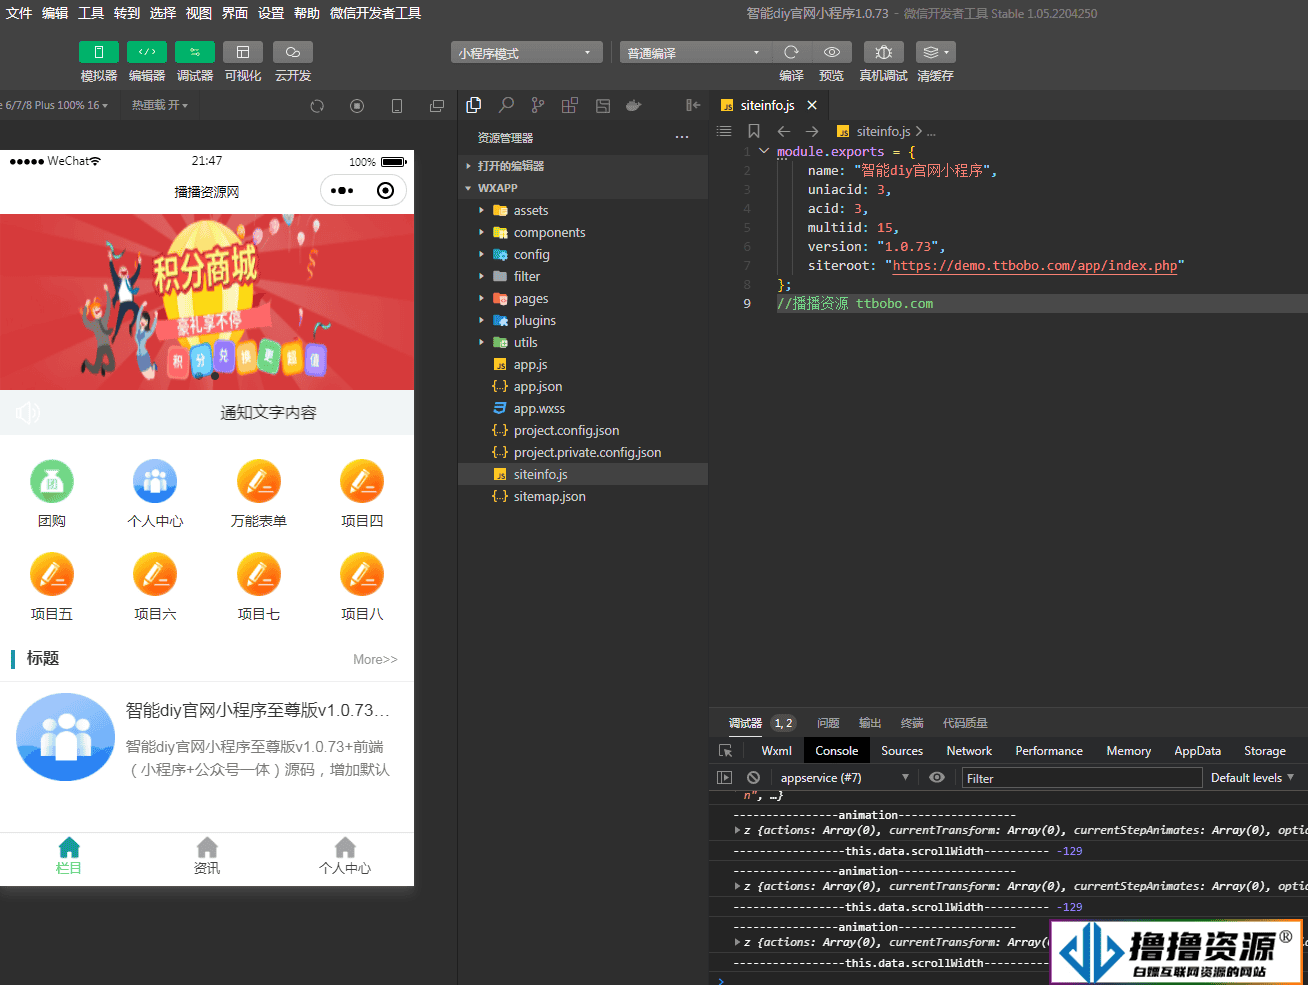
Task: Open the 热重载 hot reload dropdown
Action: coord(160,105)
